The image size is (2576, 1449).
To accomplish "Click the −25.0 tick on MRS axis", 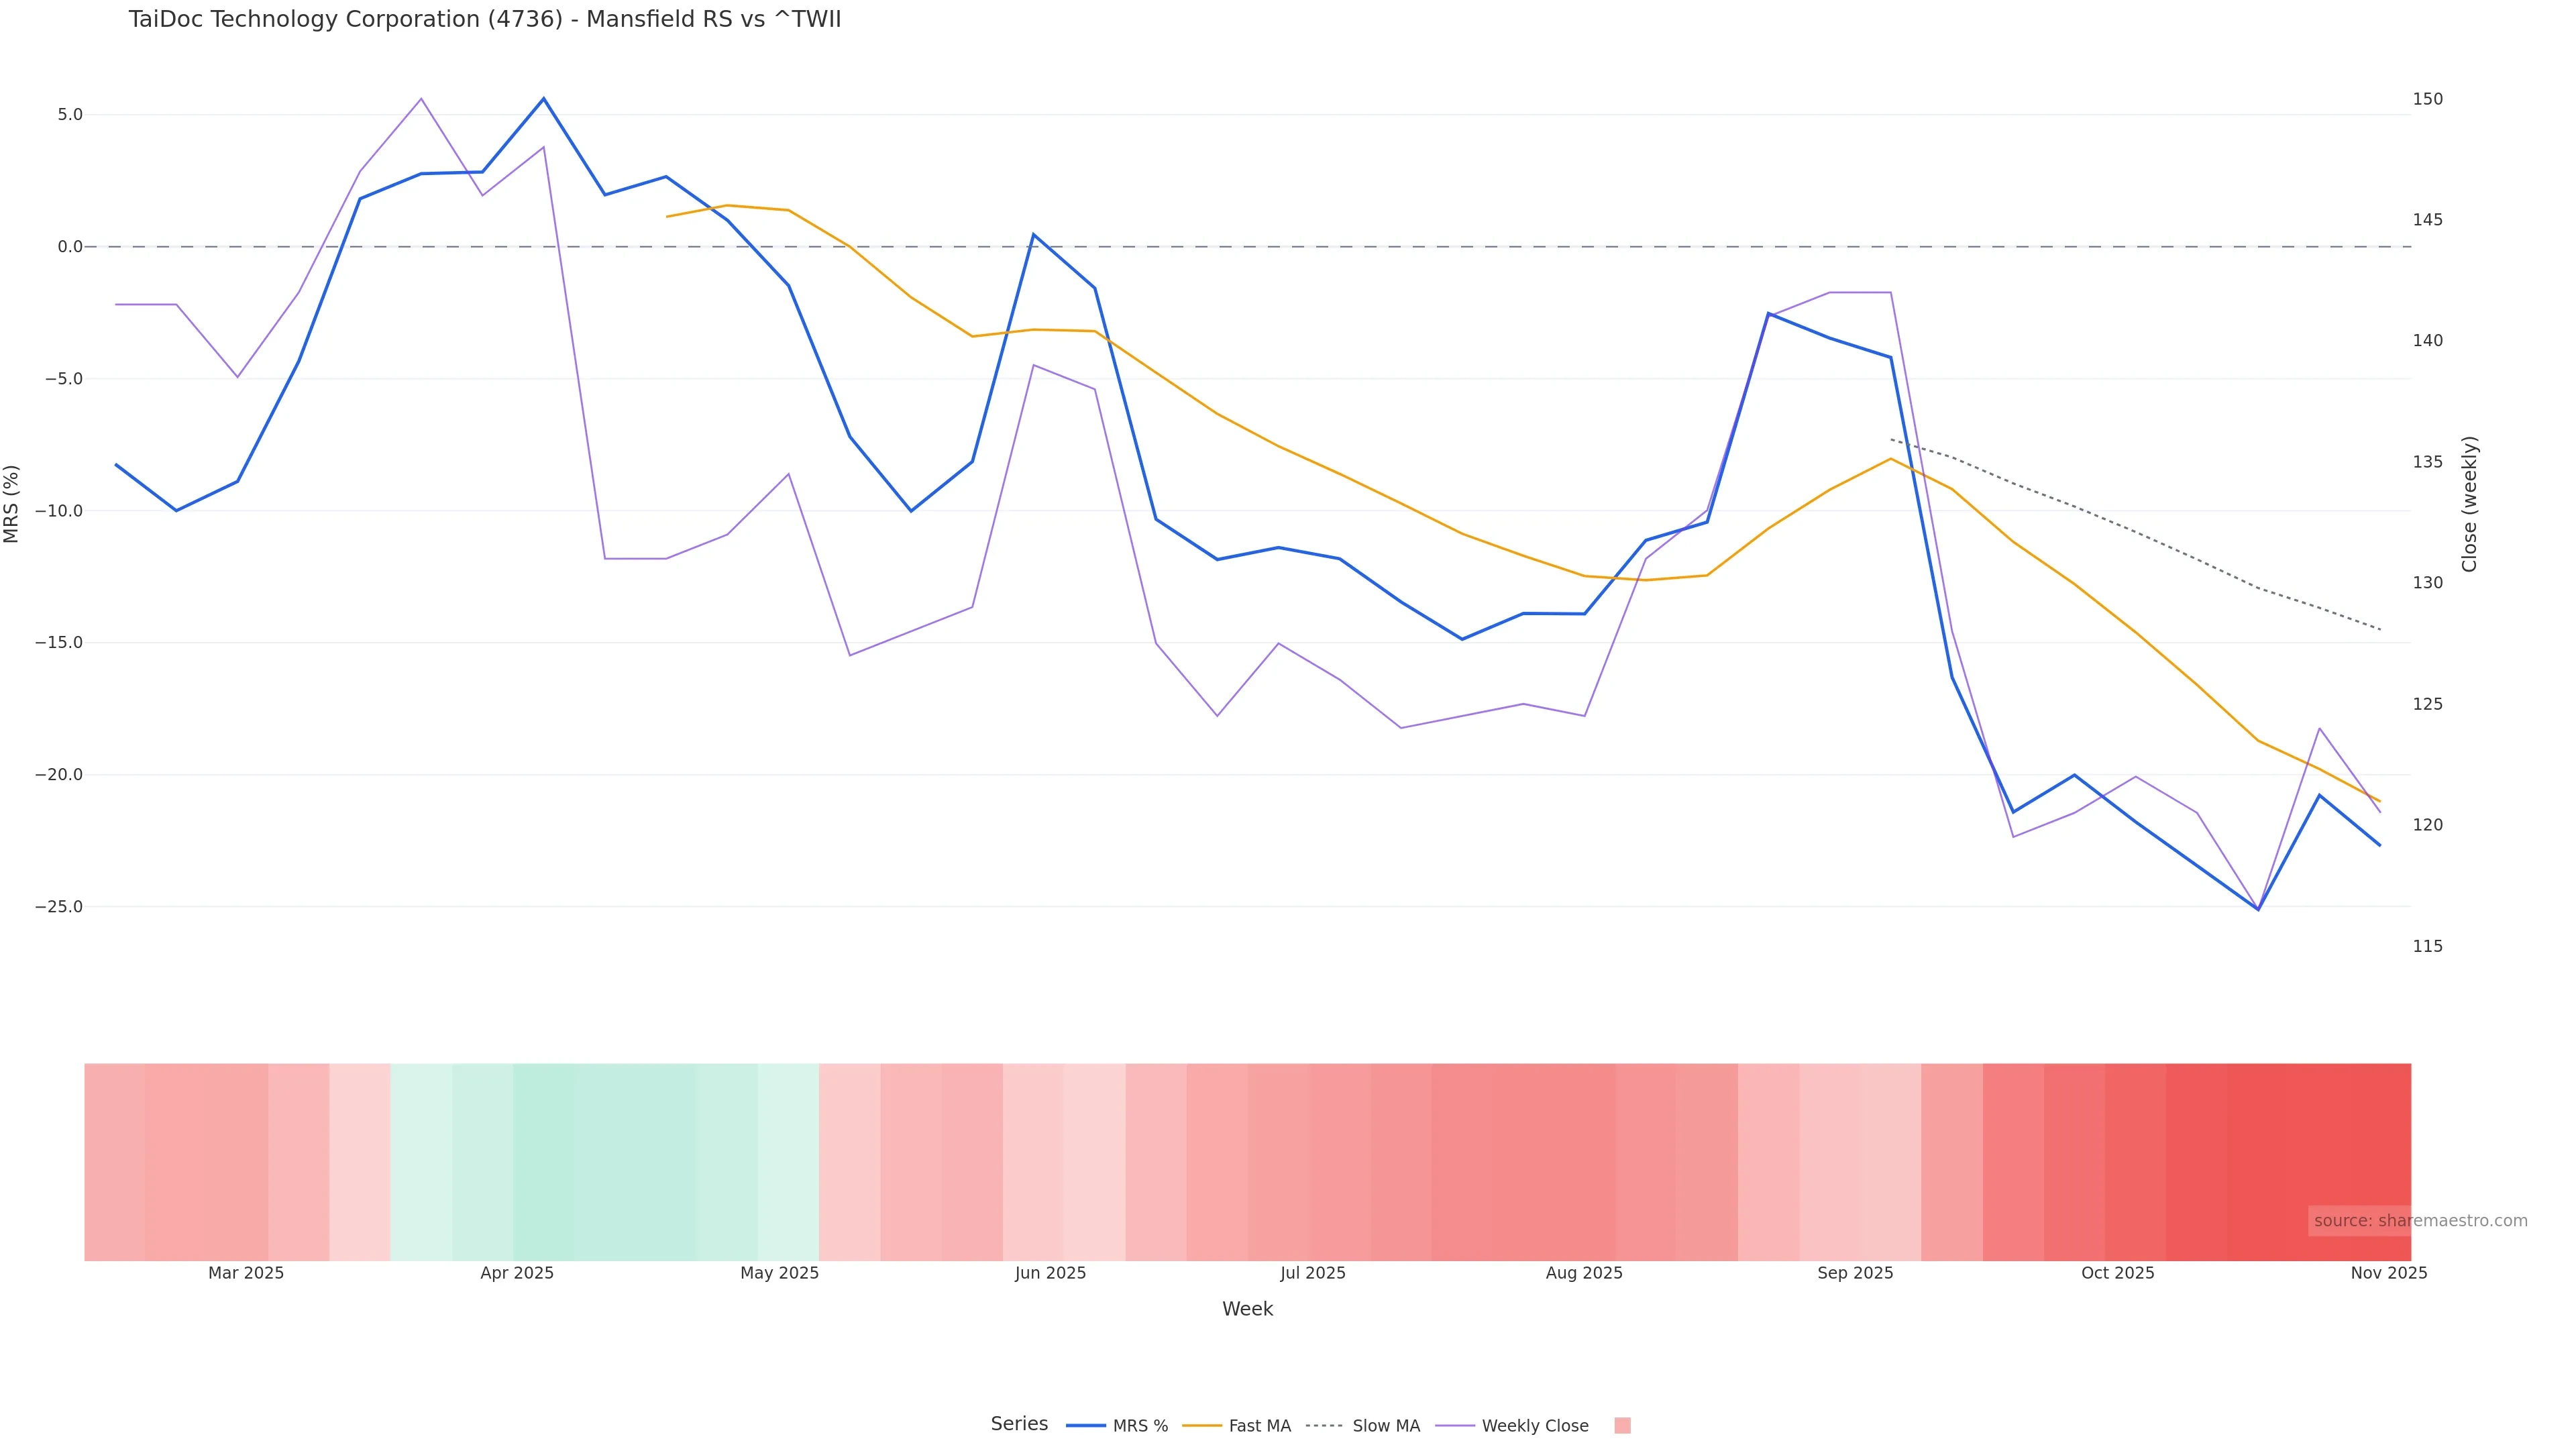I will click(x=59, y=907).
